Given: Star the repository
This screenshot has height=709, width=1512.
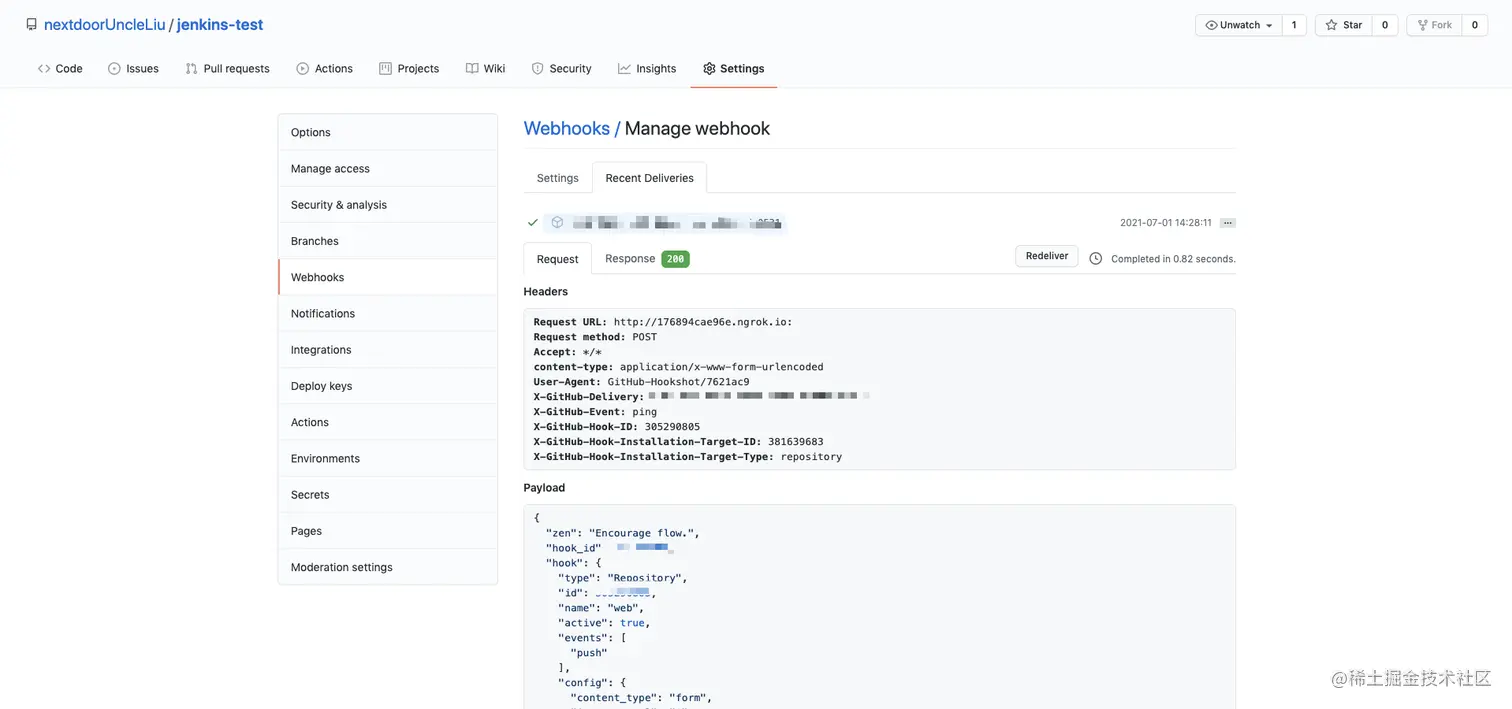Looking at the screenshot, I should tap(1343, 25).
